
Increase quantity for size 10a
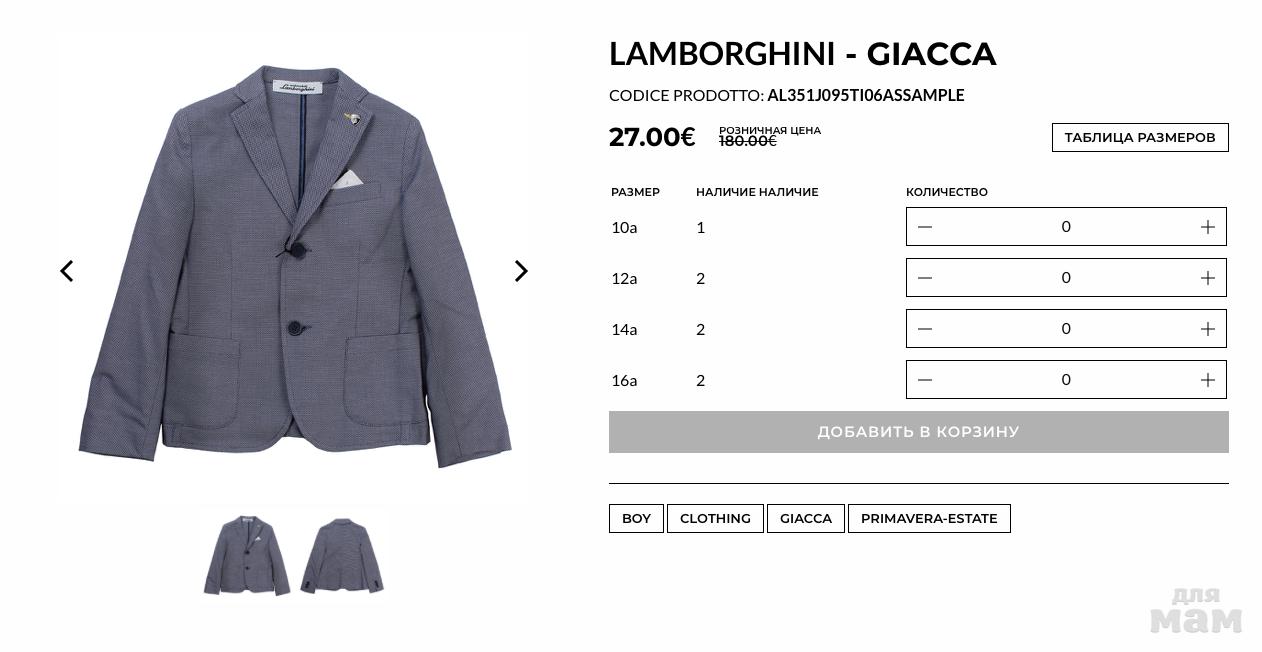click(1207, 227)
